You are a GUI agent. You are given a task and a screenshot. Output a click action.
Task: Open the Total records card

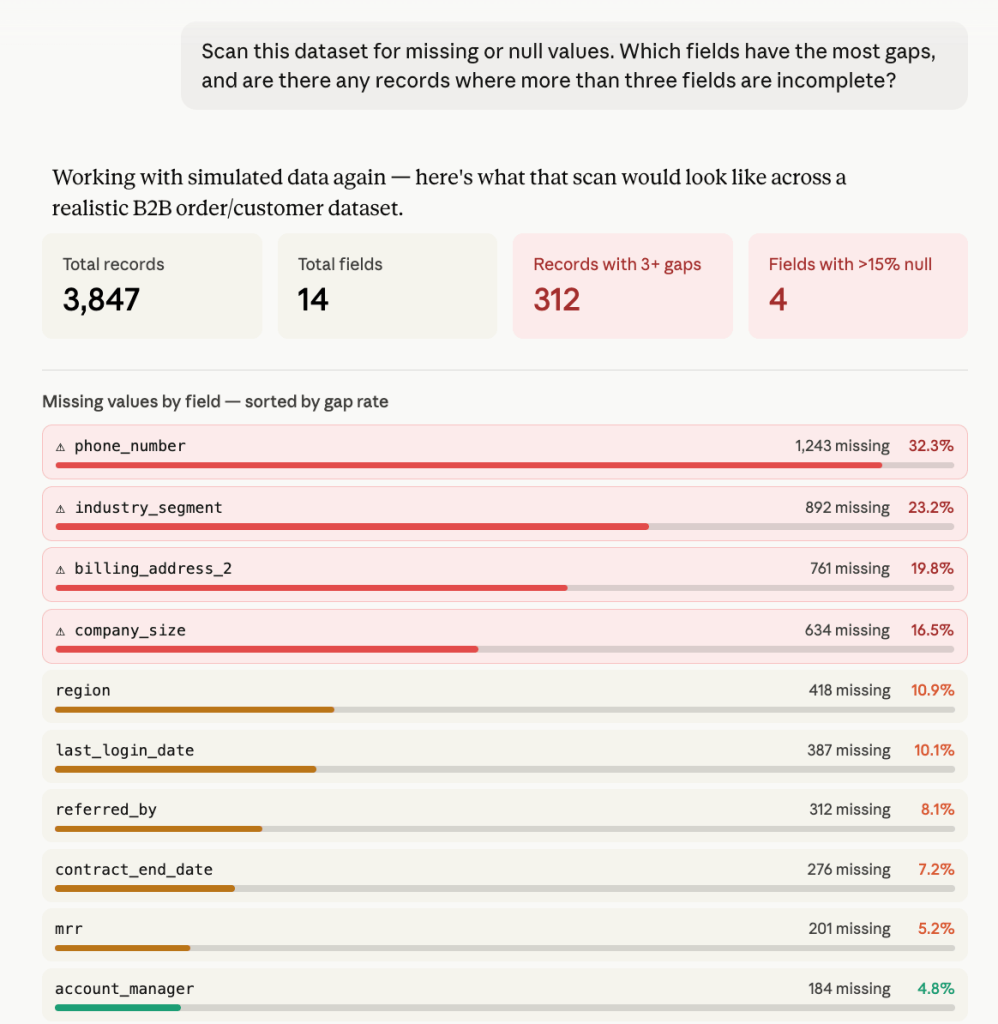pyautogui.click(x=152, y=286)
